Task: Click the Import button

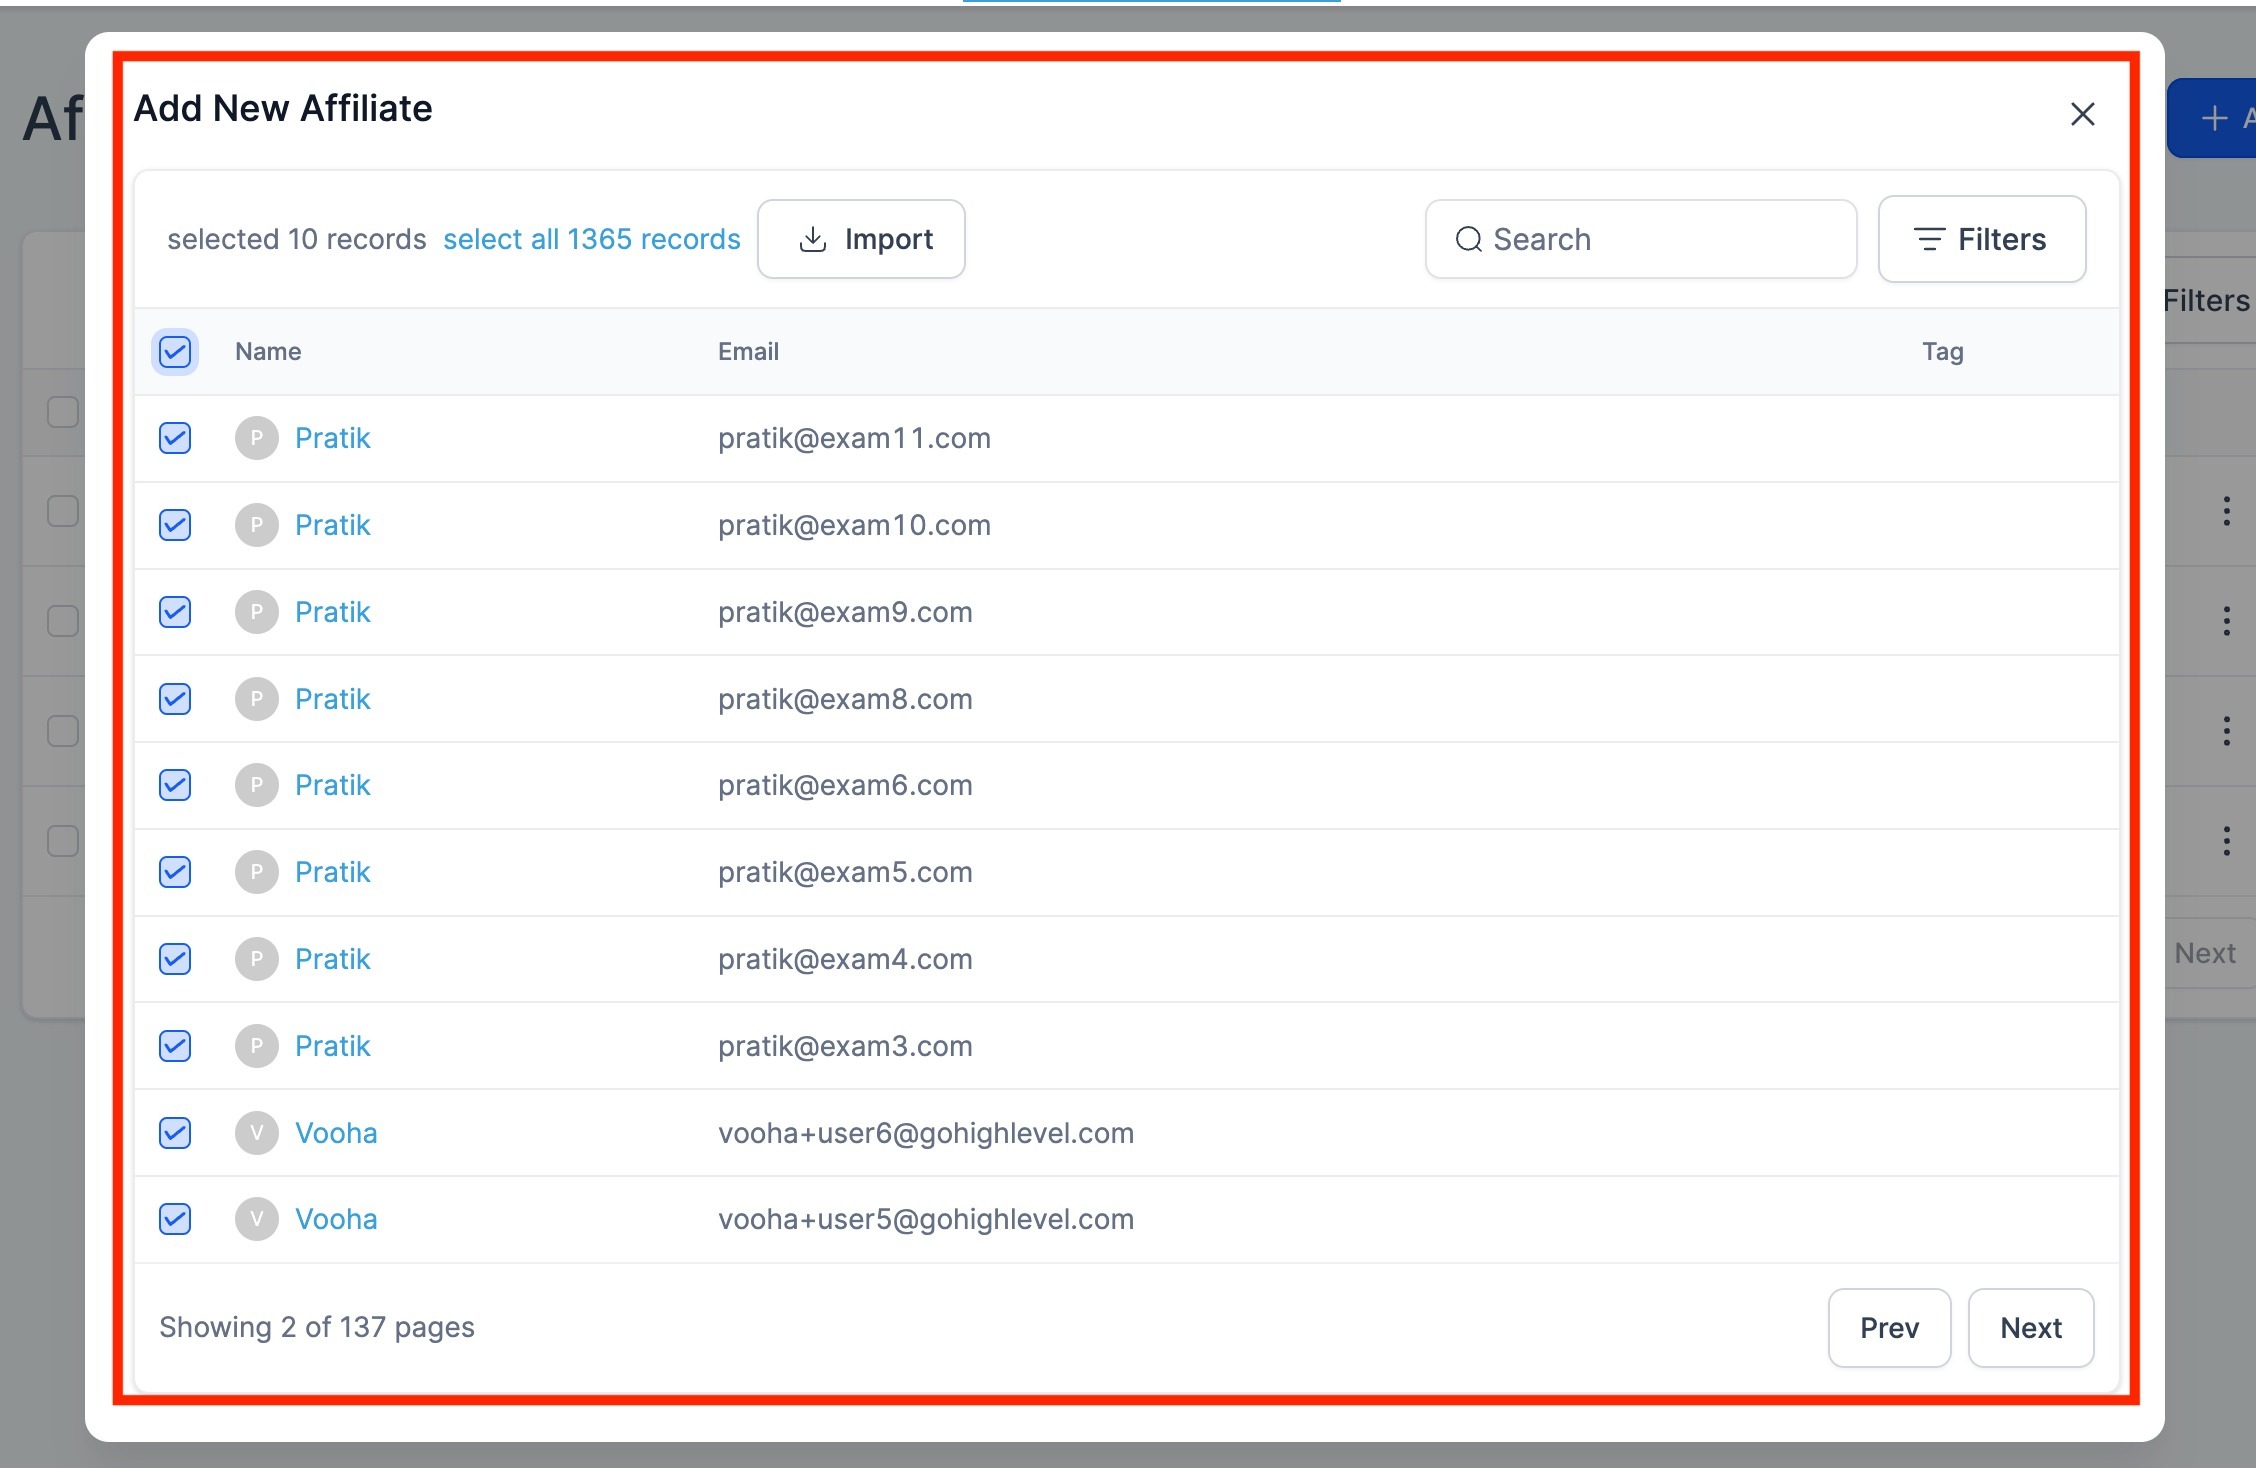Action: tap(861, 239)
